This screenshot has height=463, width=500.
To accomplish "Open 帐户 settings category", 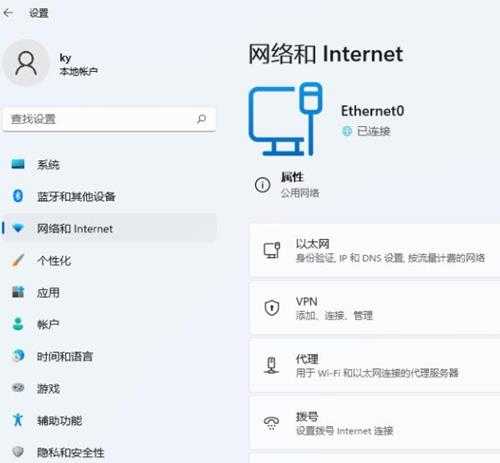I will [x=109, y=324].
